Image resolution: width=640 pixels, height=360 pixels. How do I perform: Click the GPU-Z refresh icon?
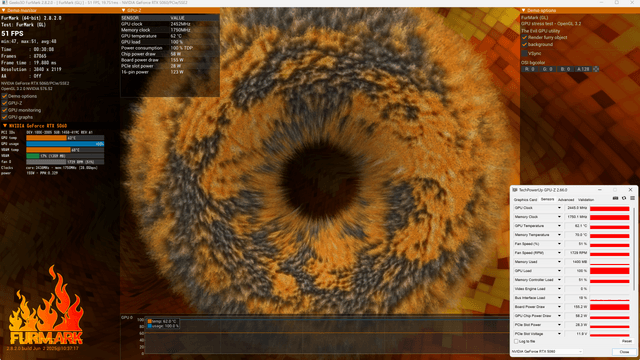tap(624, 198)
